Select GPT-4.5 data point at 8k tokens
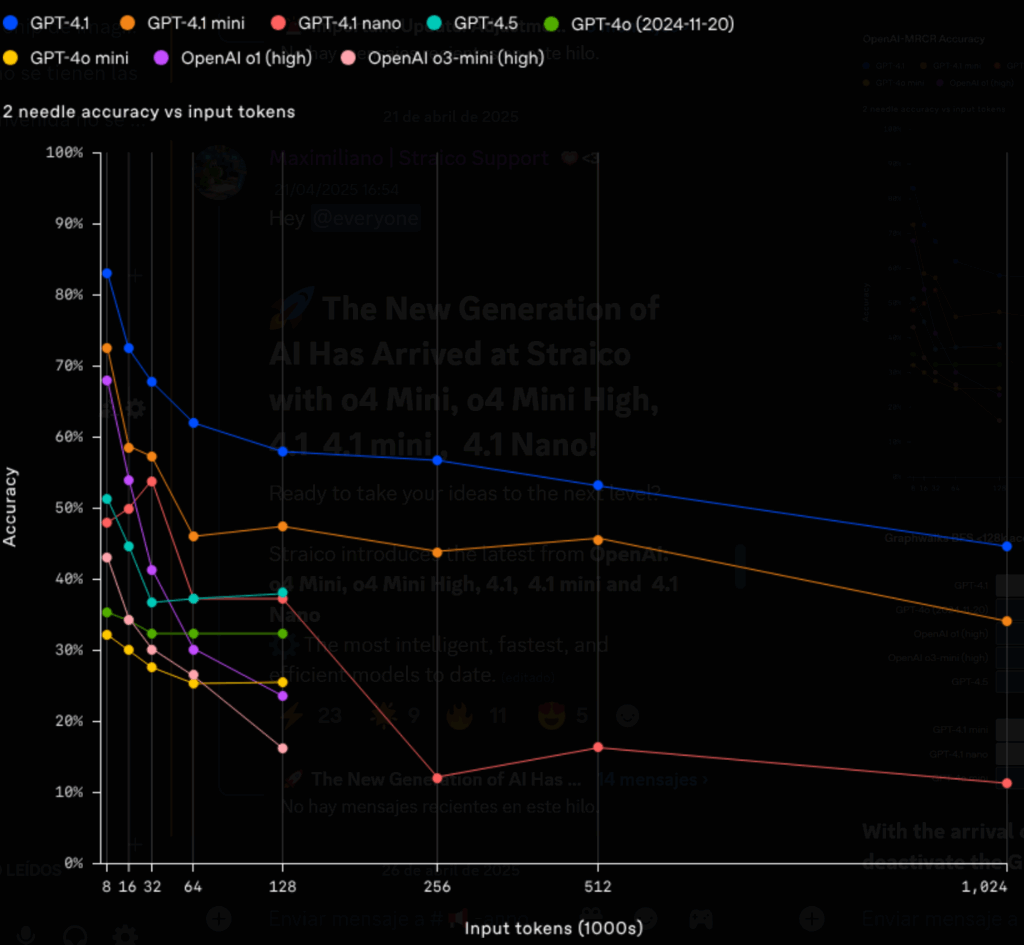 click(107, 499)
